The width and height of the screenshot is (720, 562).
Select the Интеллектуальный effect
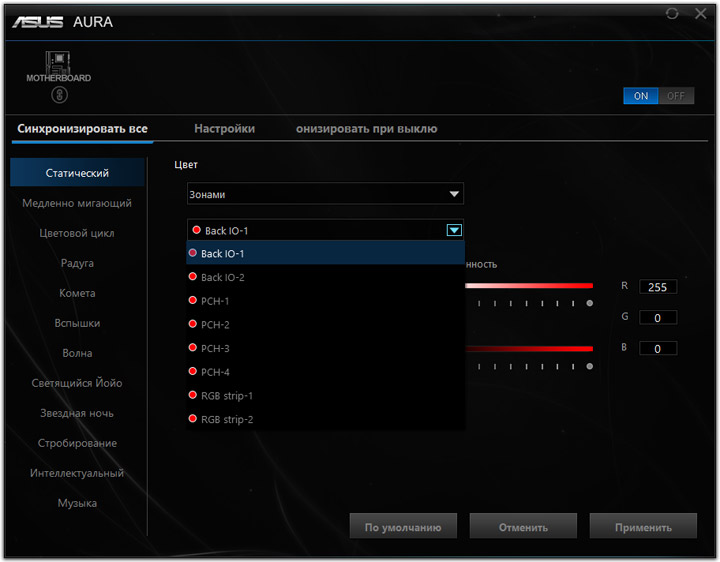click(77, 473)
